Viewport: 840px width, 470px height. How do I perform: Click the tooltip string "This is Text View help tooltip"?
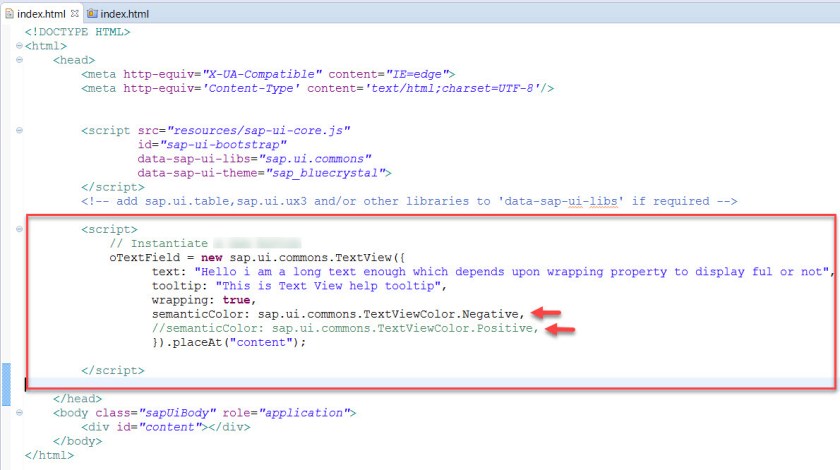point(329,286)
